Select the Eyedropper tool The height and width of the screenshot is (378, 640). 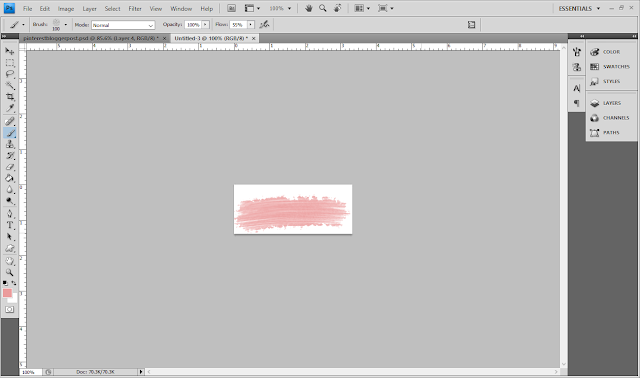click(10, 108)
